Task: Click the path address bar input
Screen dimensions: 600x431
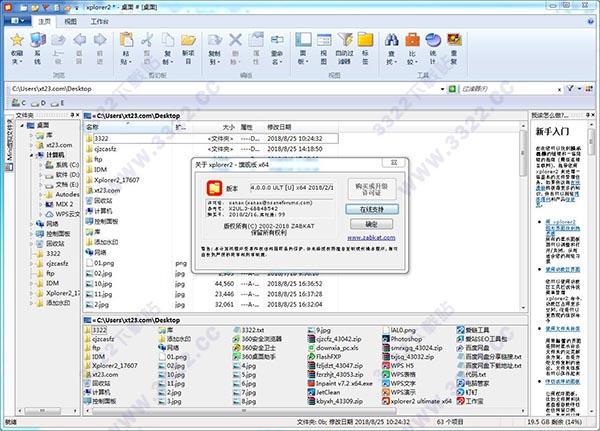Action: (x=224, y=89)
